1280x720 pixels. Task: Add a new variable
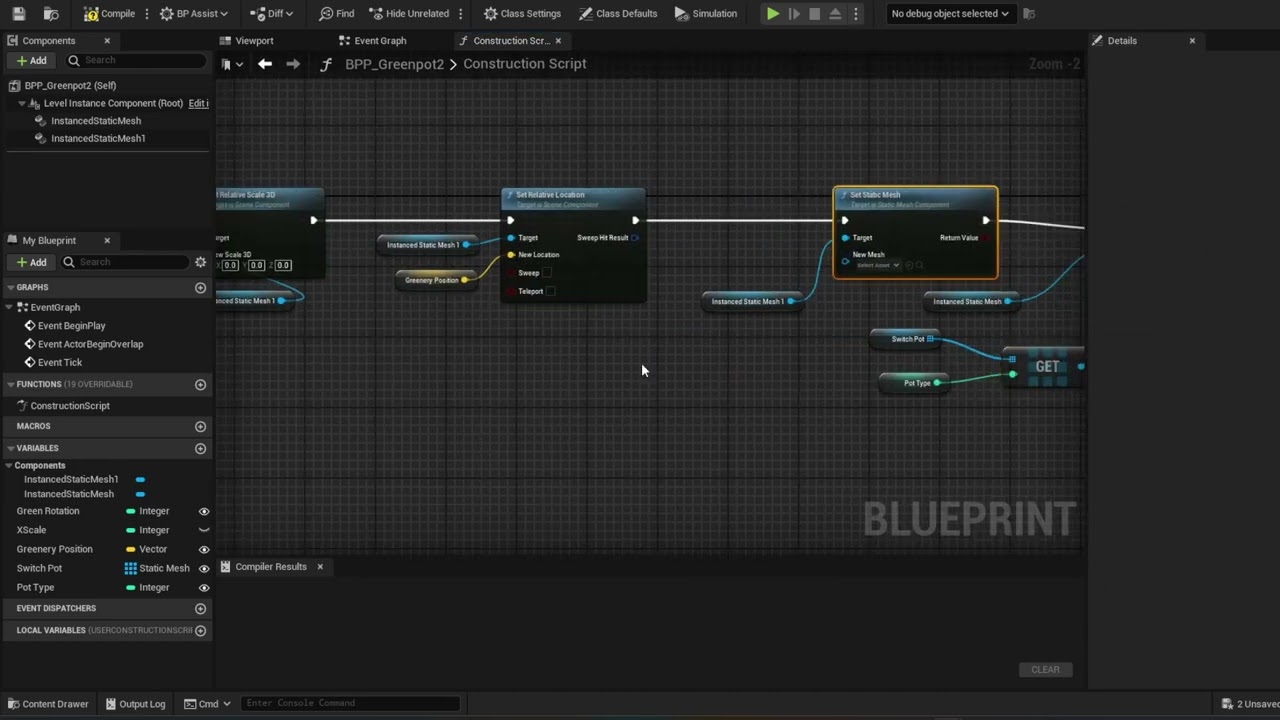(x=200, y=449)
